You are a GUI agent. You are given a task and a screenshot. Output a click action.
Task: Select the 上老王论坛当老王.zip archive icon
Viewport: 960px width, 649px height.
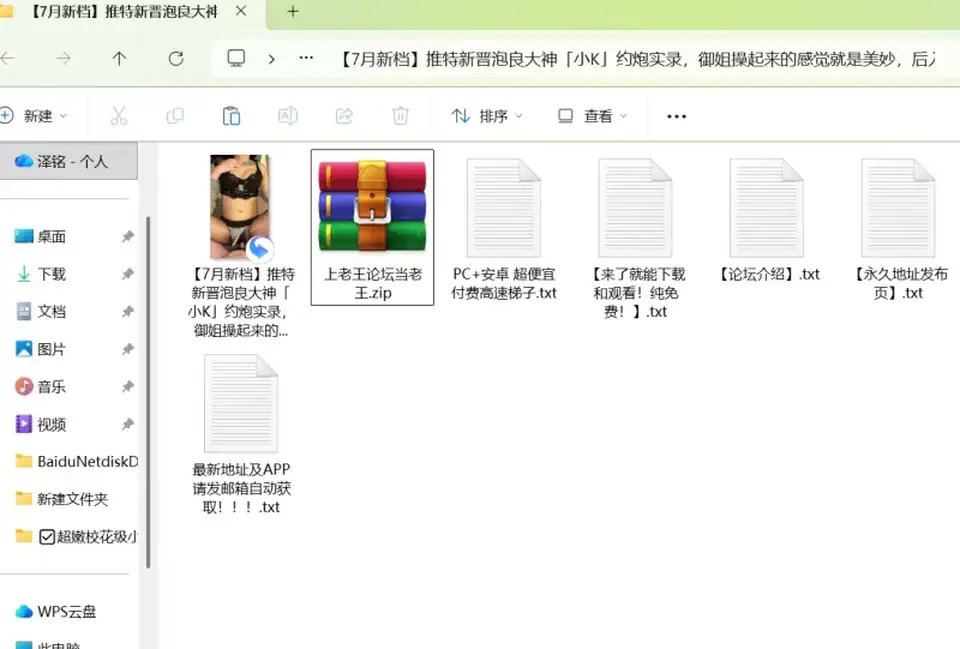[x=372, y=206]
